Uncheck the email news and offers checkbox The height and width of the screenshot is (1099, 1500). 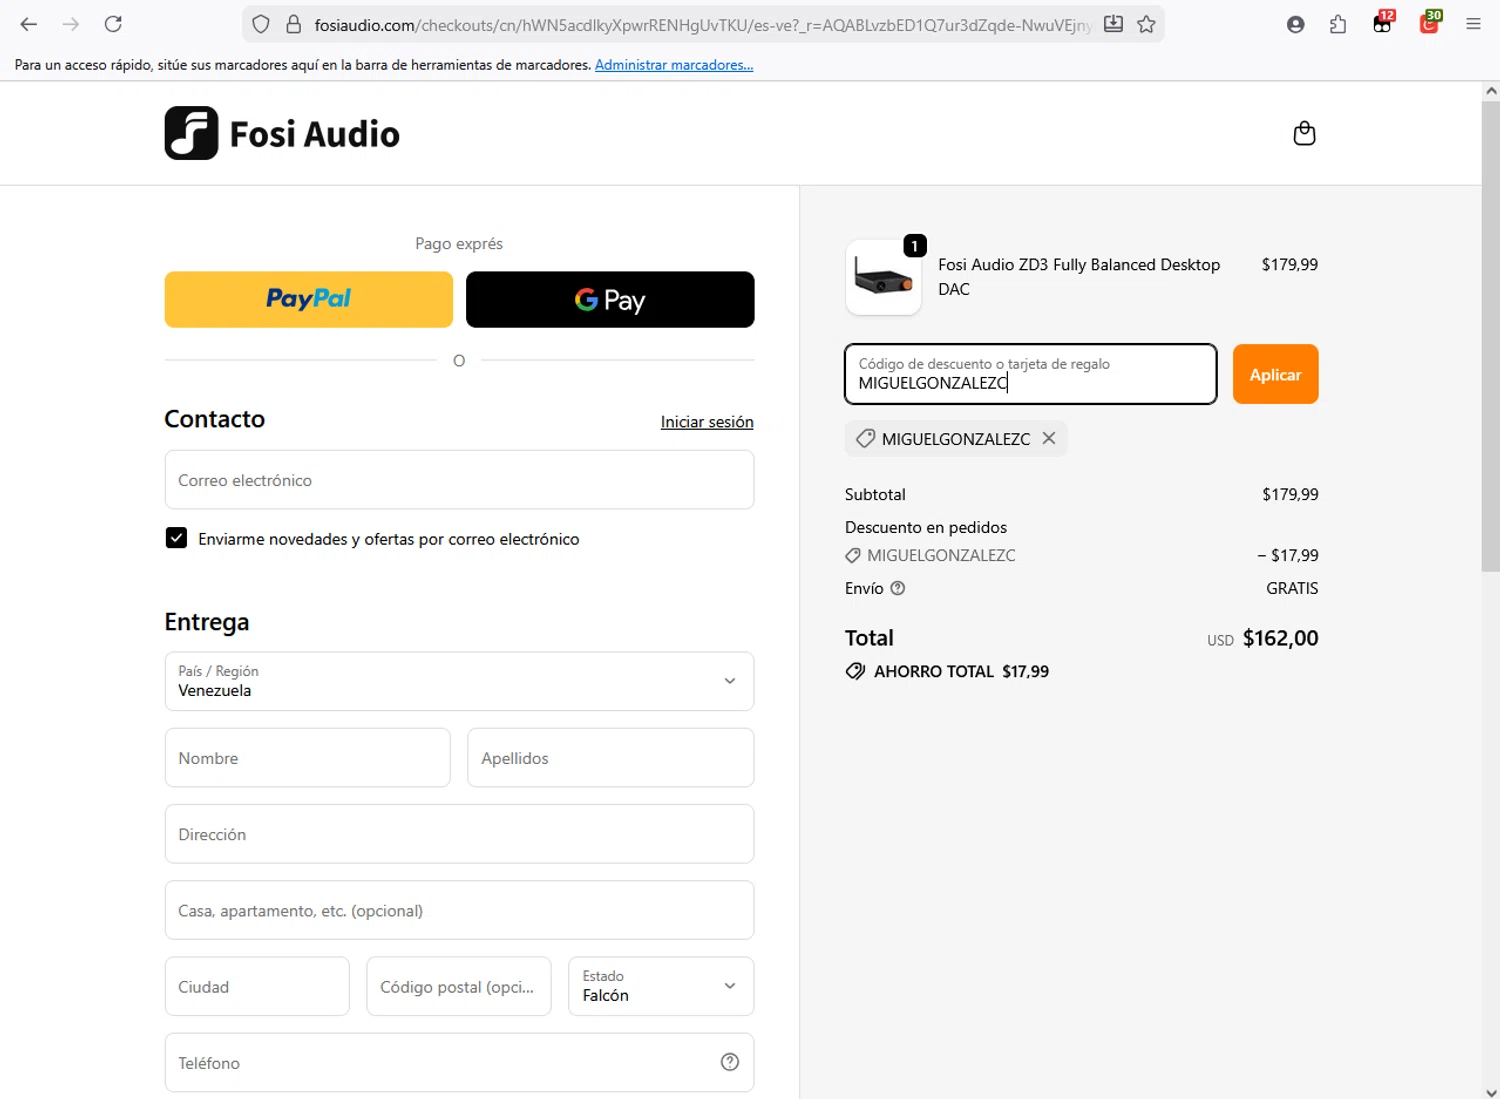pos(176,538)
